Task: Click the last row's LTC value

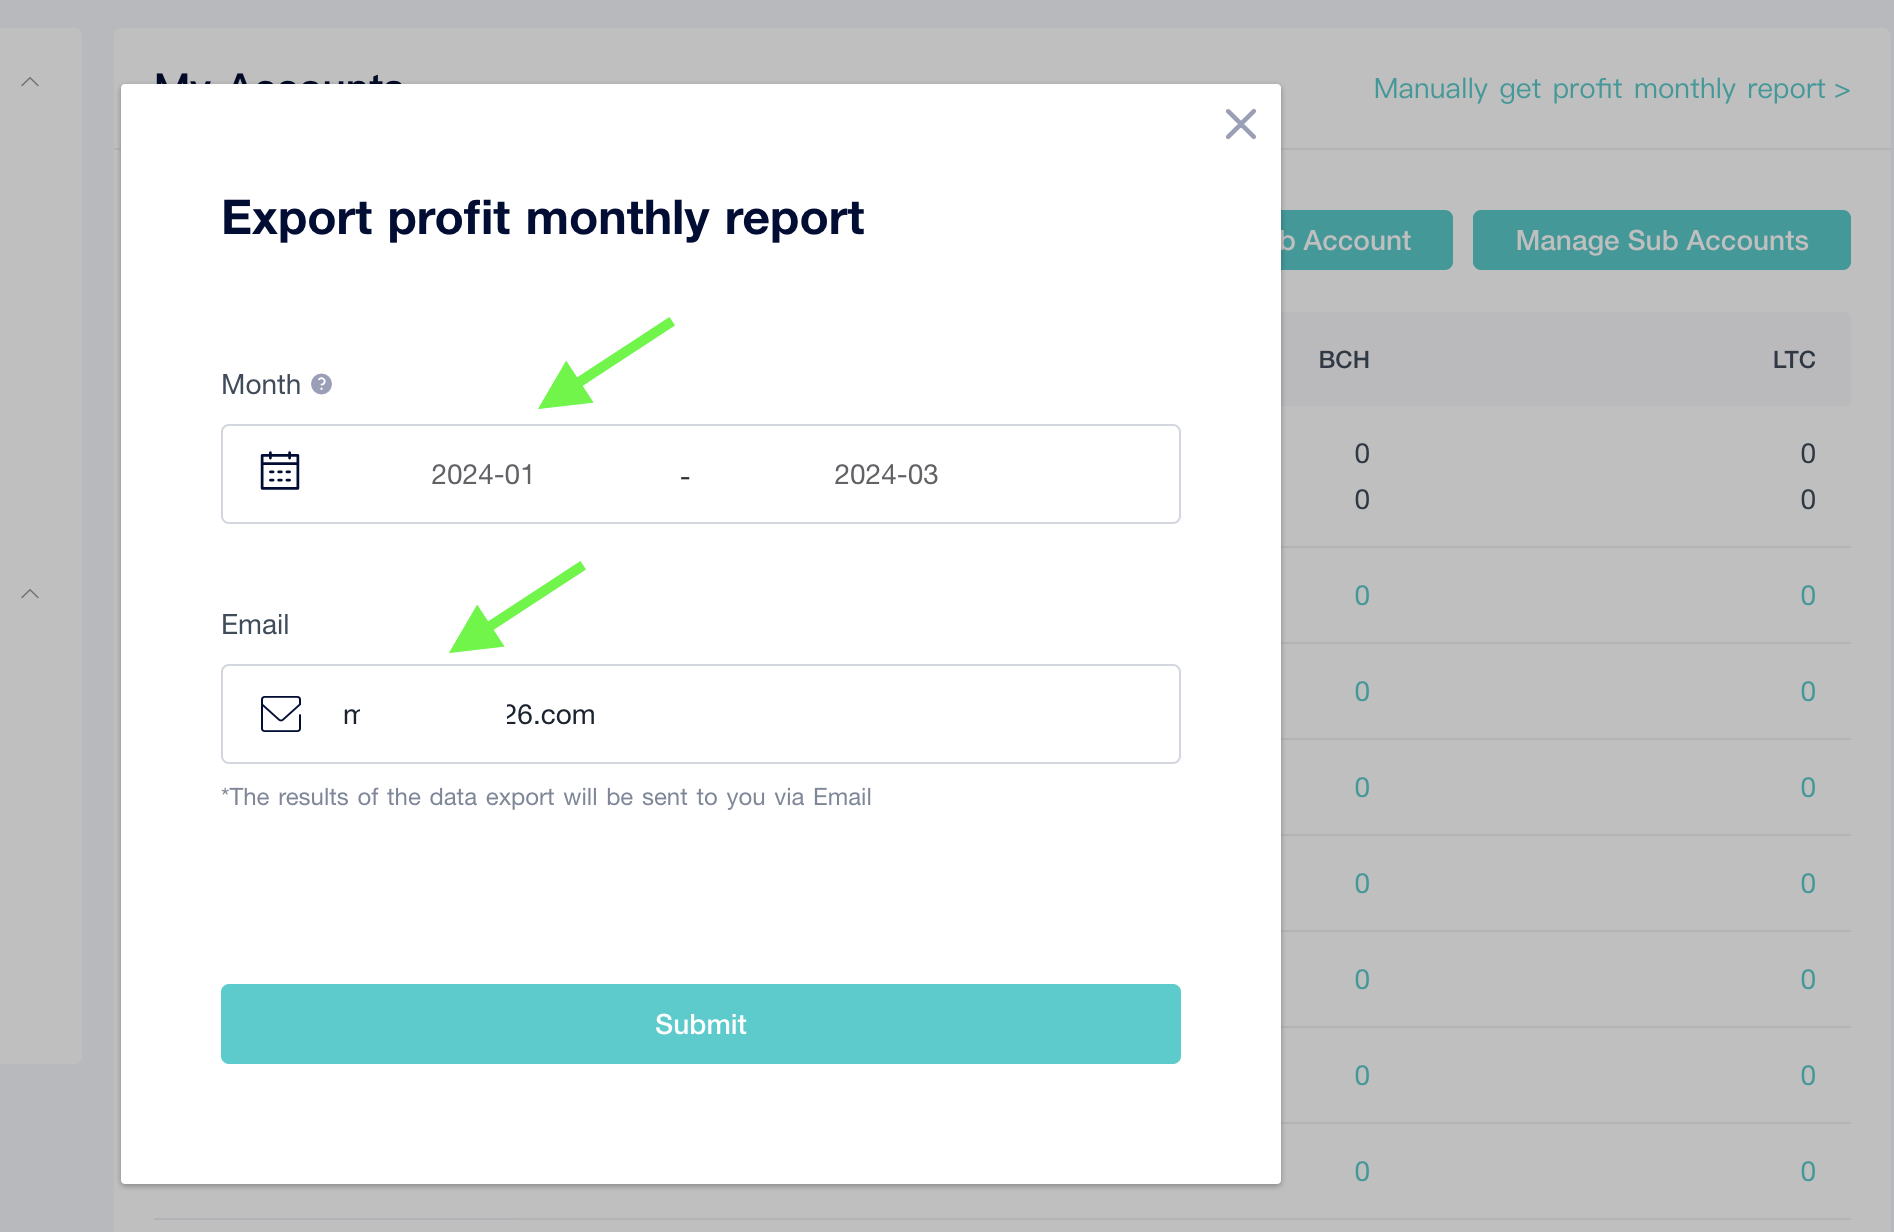Action: [1808, 1172]
